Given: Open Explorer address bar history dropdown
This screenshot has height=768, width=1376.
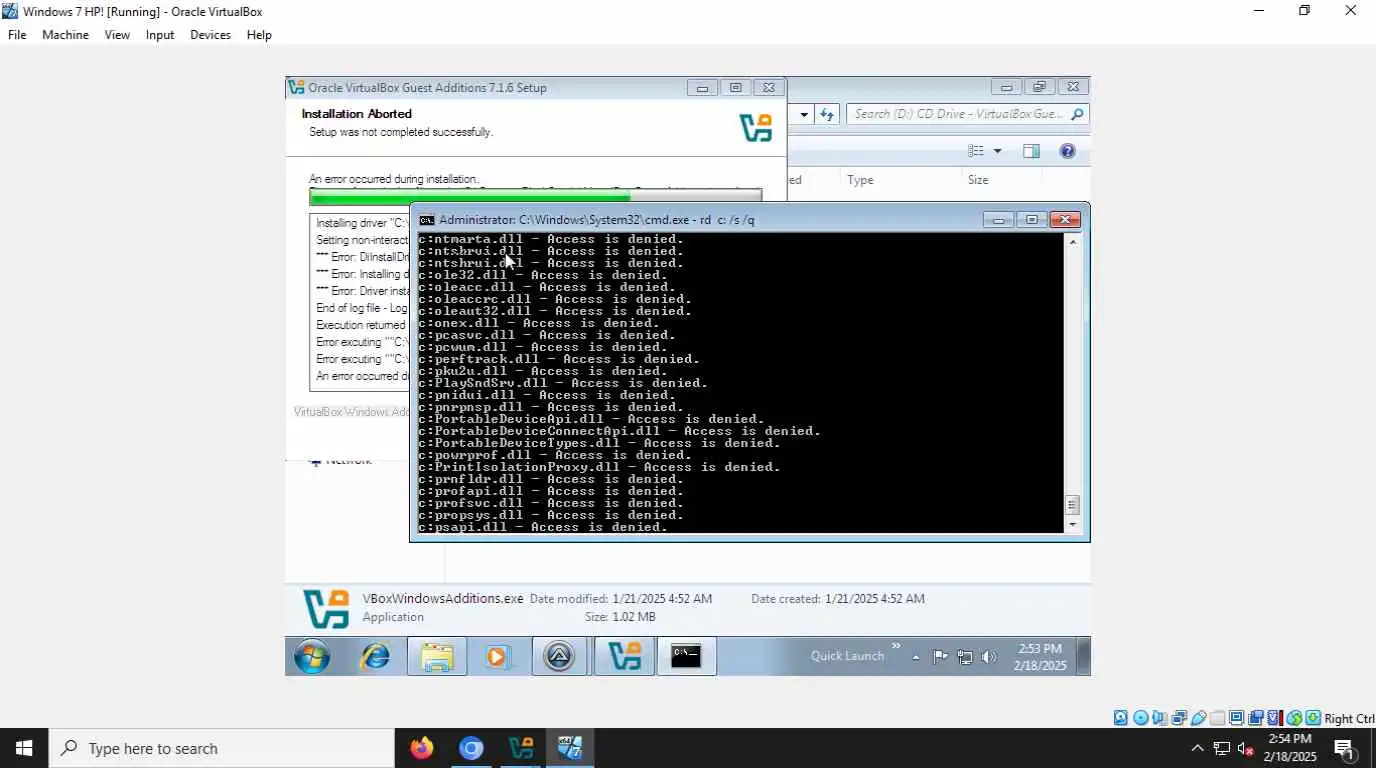Looking at the screenshot, I should [803, 114].
